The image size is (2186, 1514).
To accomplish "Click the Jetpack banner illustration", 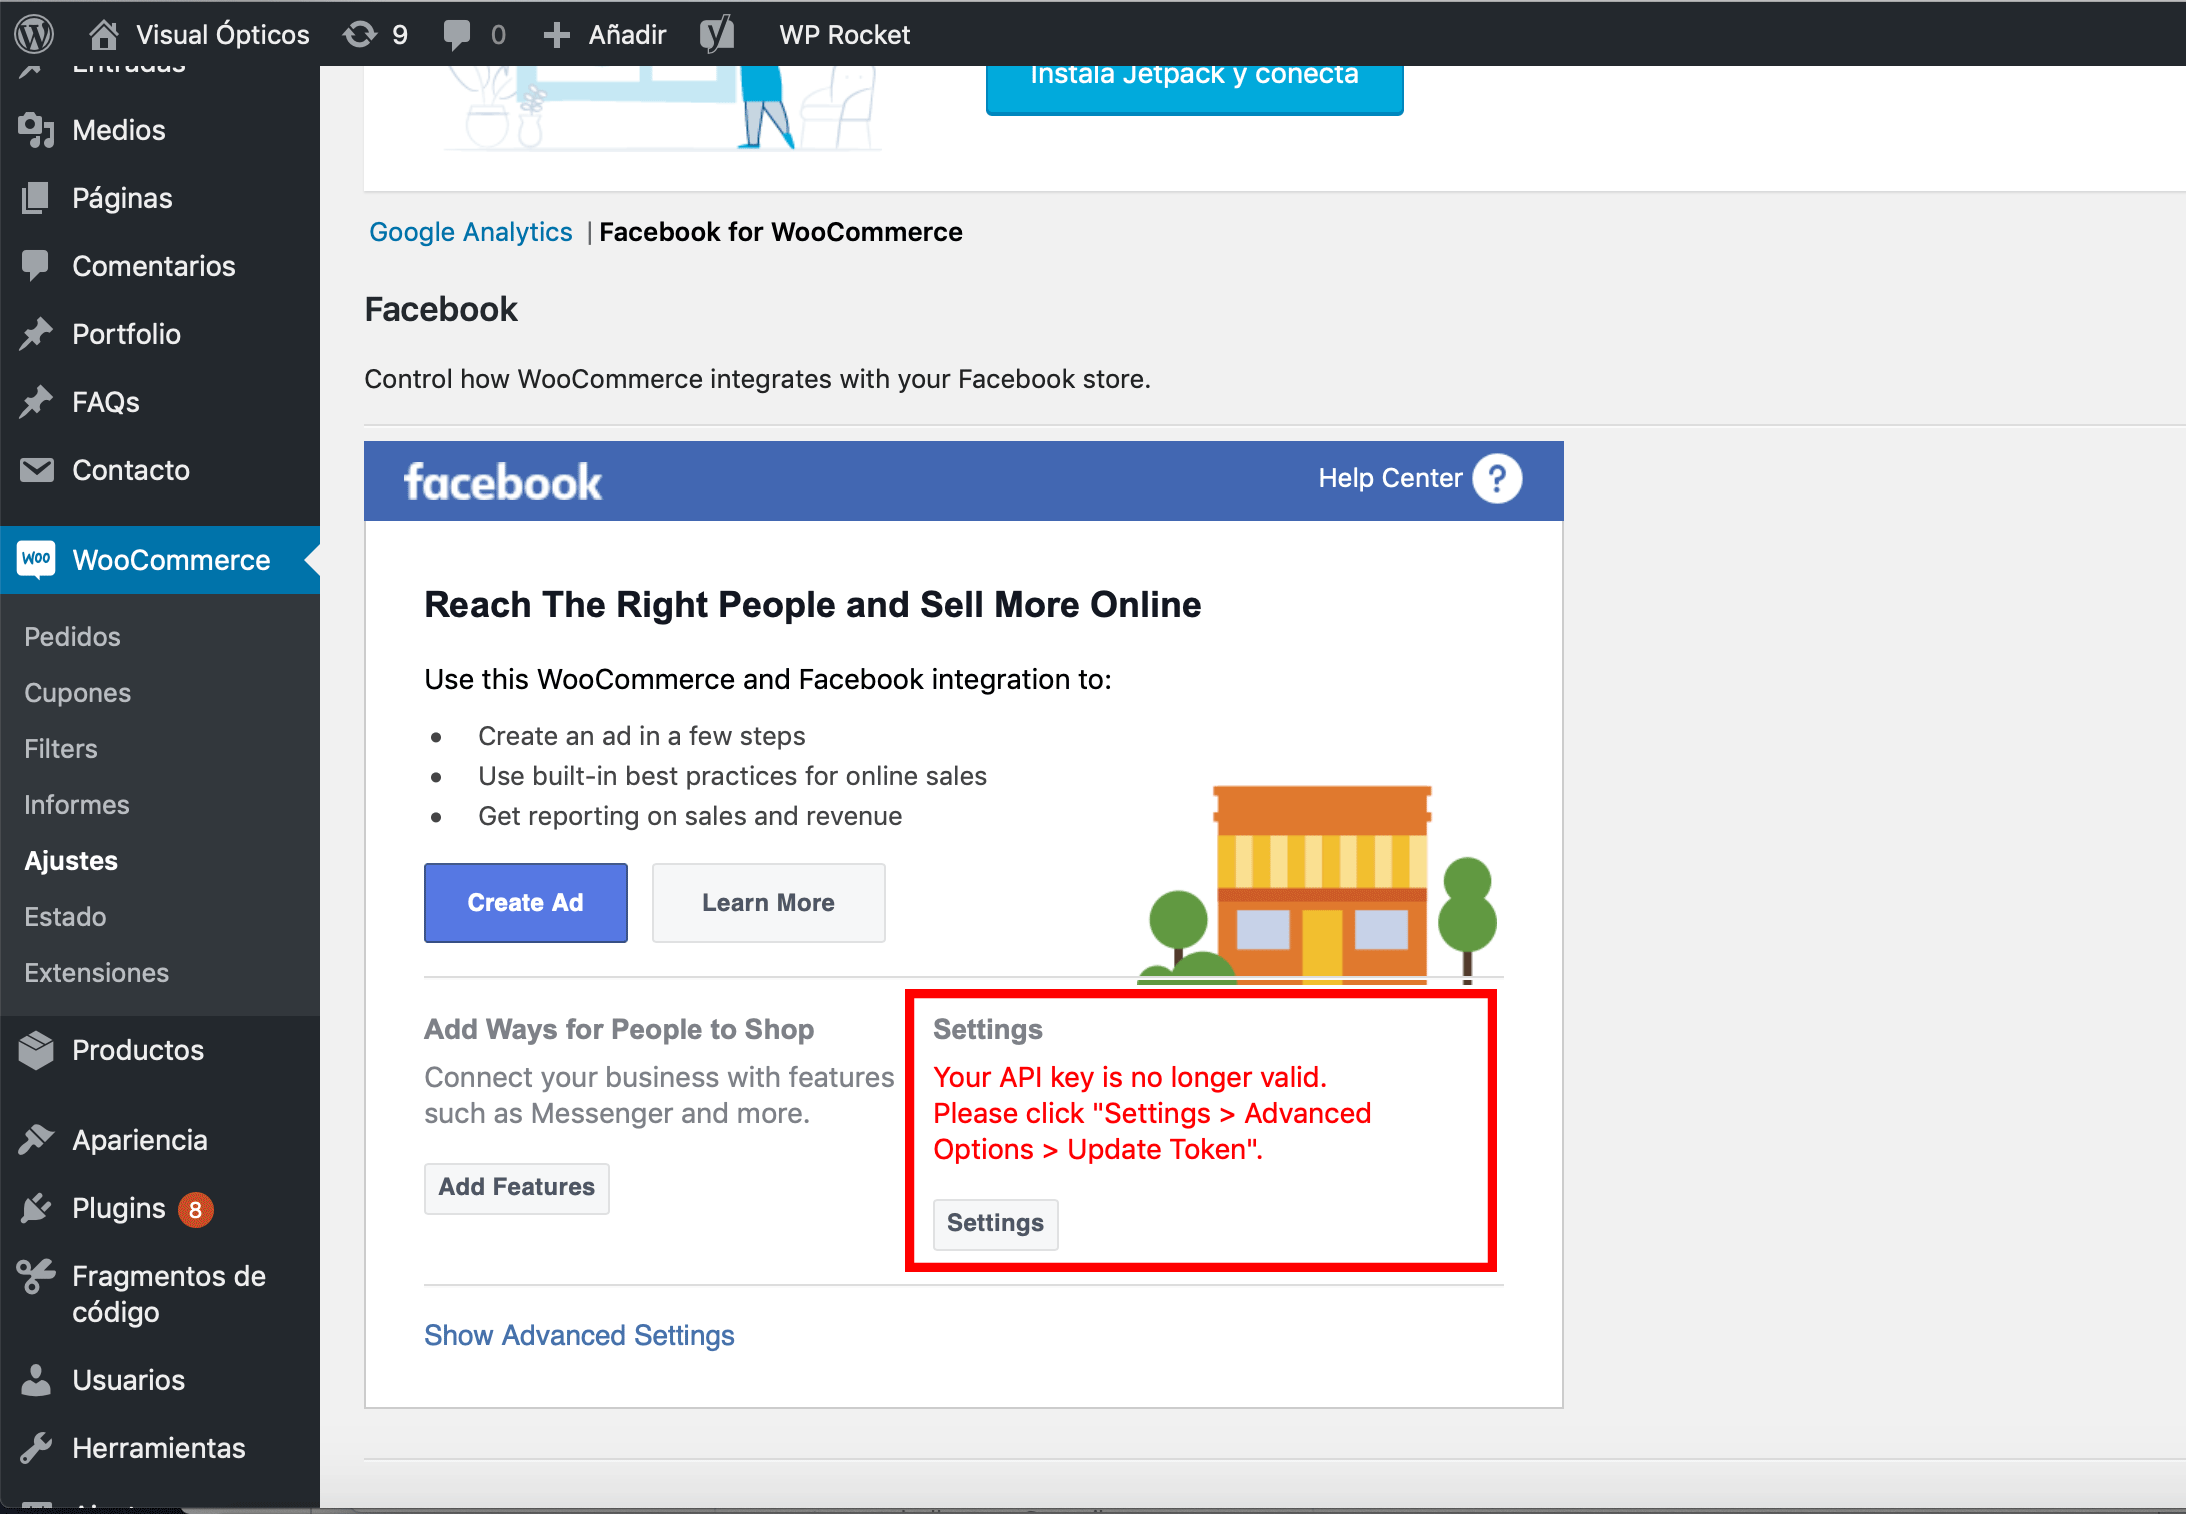I will tap(660, 108).
